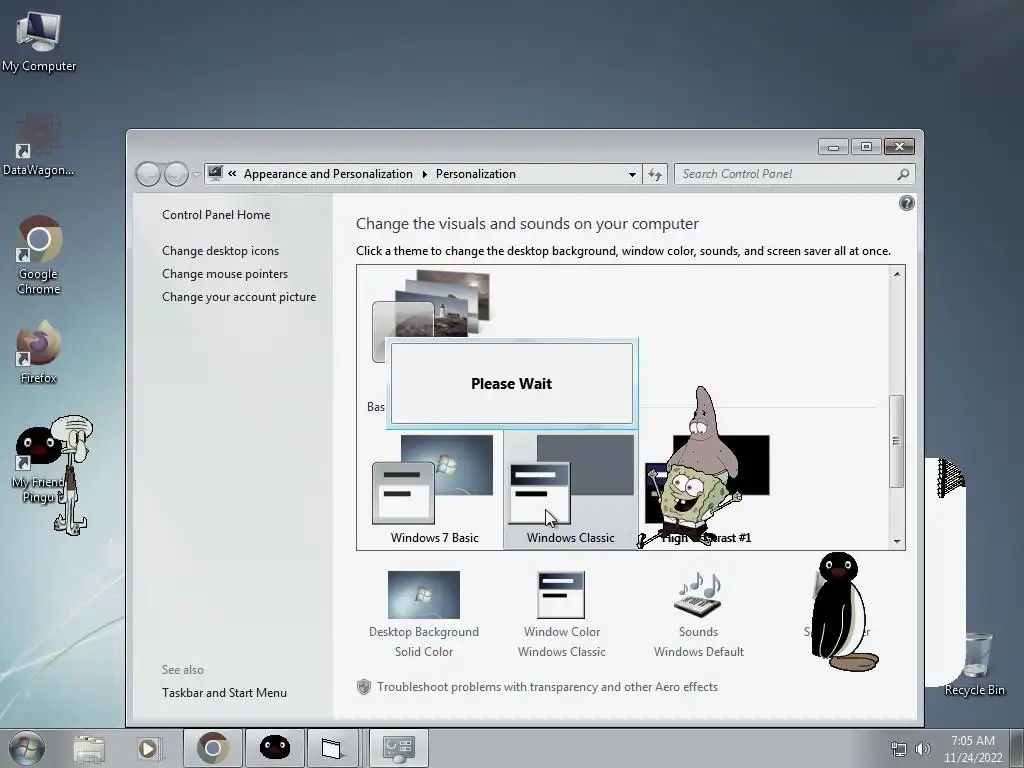1024x768 pixels.
Task: Click the search magnifier in Control Panel
Action: (903, 174)
